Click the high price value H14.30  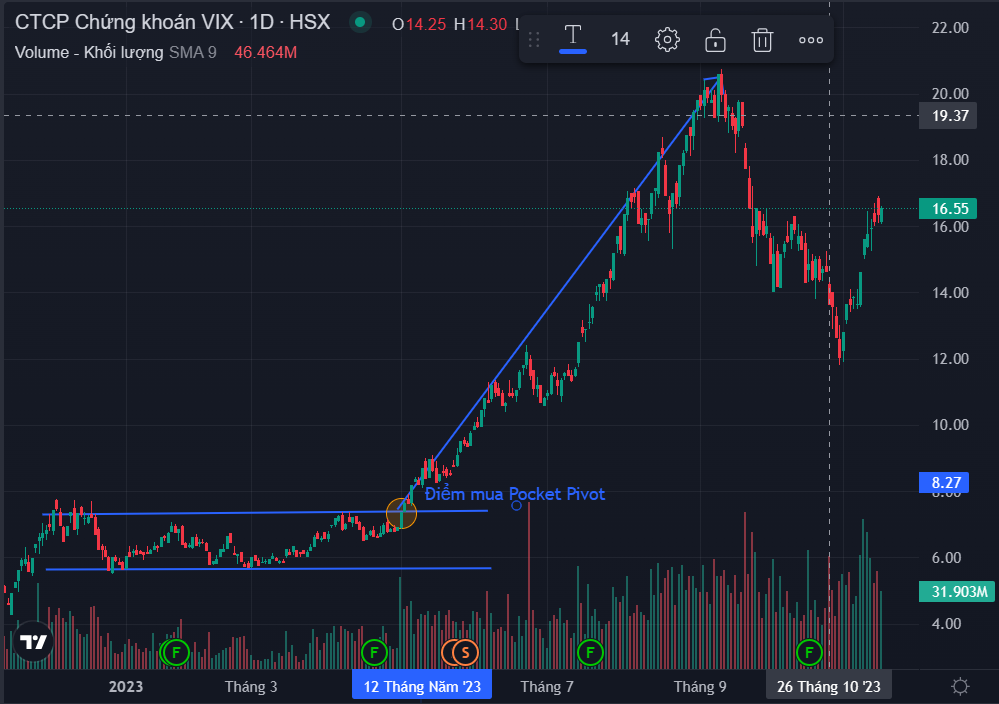tap(480, 24)
